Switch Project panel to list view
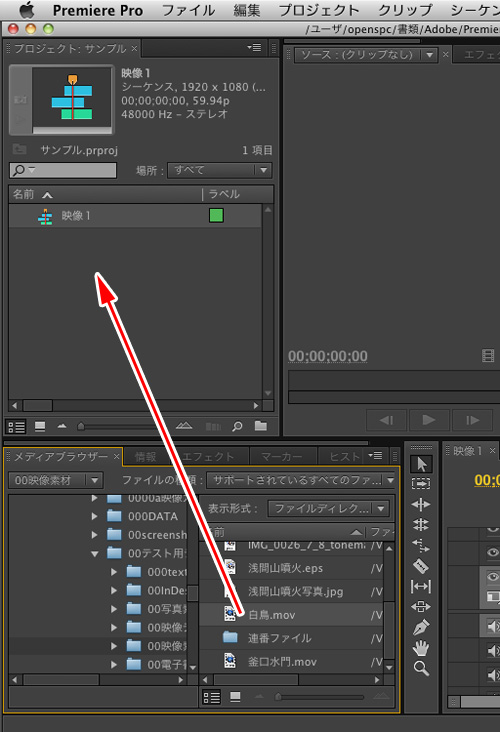 point(16,427)
